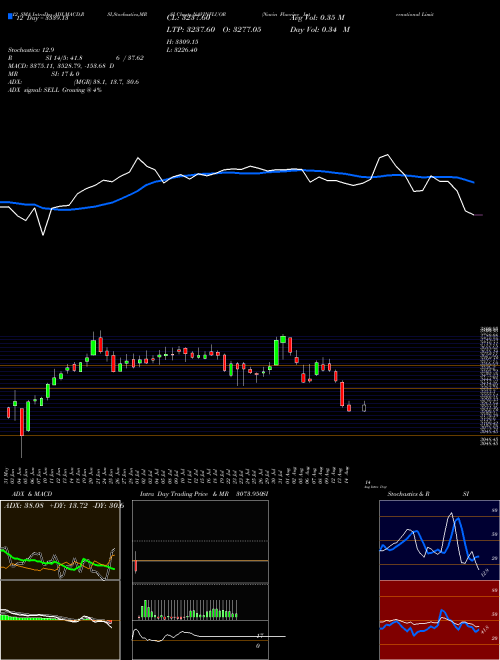This screenshot has width=500, height=660.
Task: Click the '(MGR) 38.1, 13.7, 30.6' ADX values
Action: coord(106,82)
